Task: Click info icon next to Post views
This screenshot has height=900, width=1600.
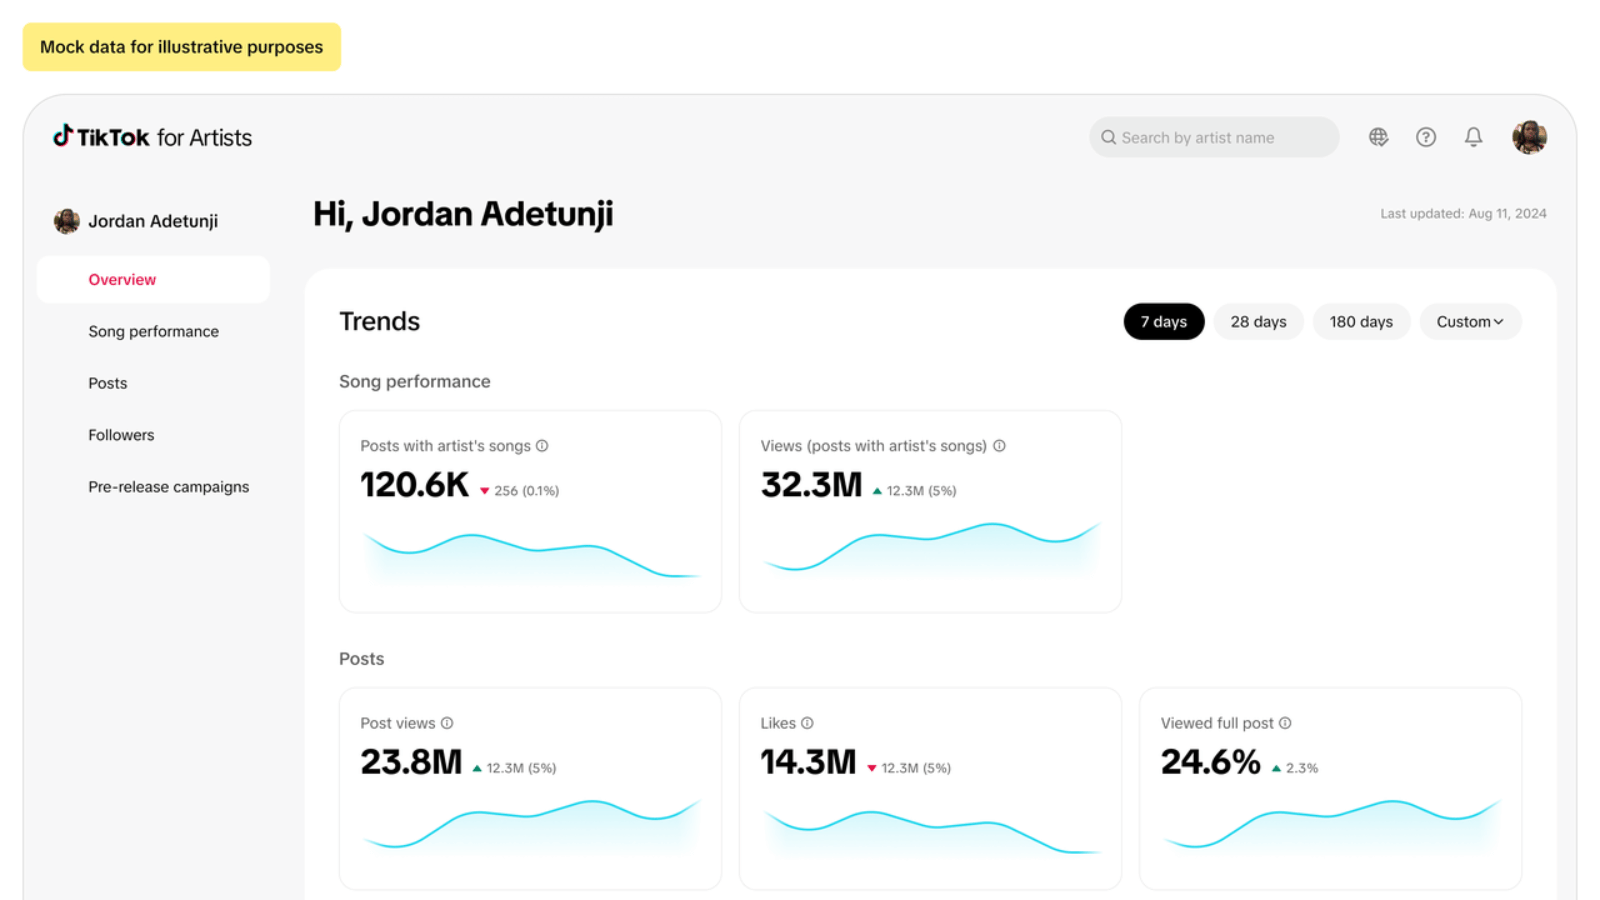Action: [447, 723]
